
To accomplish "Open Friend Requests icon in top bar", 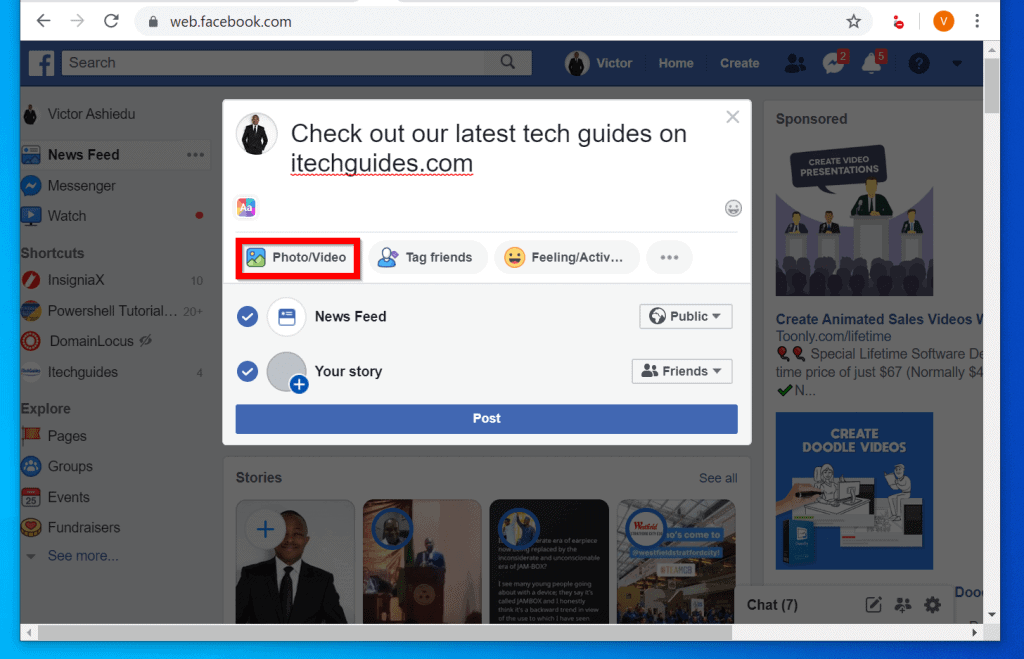I will (x=795, y=63).
